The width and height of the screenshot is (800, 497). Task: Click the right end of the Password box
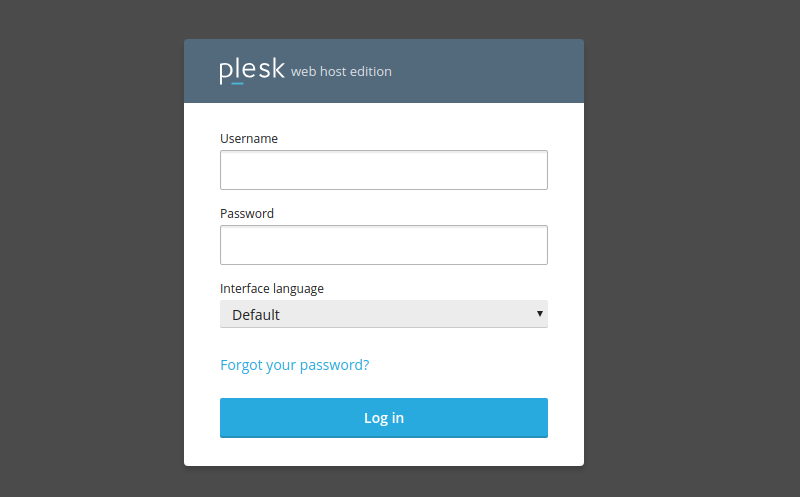click(x=535, y=245)
